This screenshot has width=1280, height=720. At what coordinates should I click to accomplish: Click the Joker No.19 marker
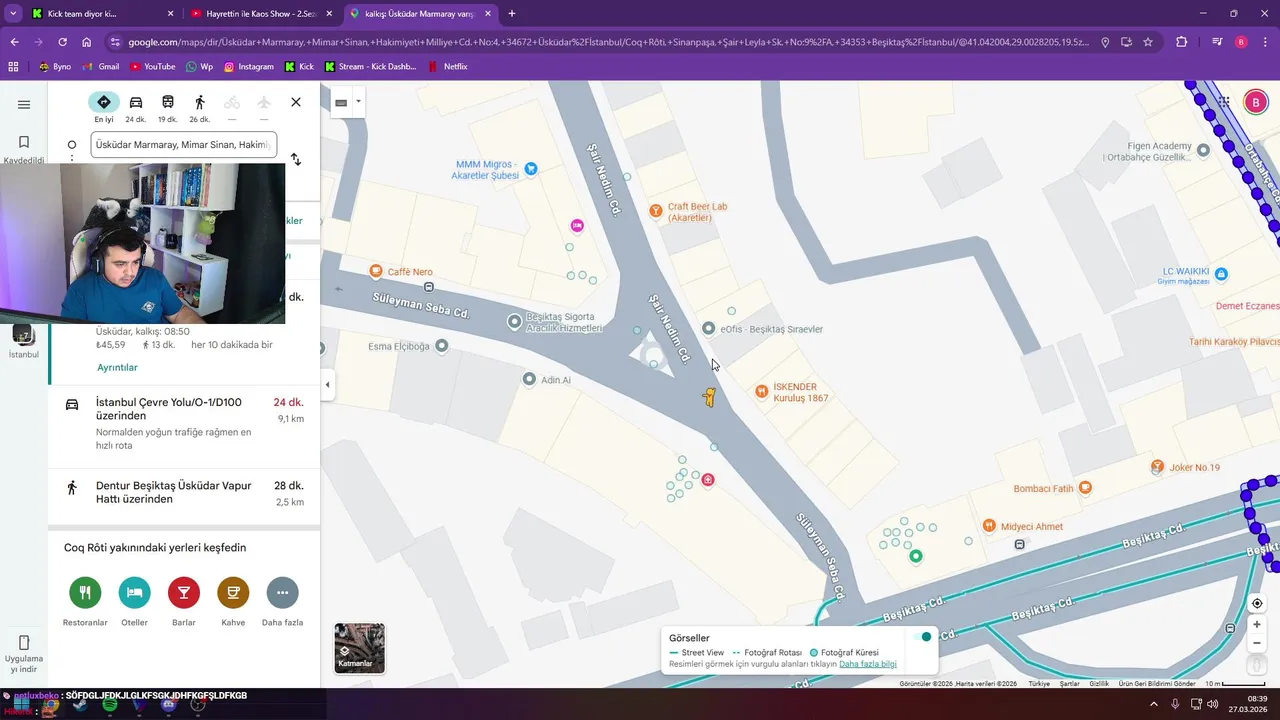coord(1157,466)
